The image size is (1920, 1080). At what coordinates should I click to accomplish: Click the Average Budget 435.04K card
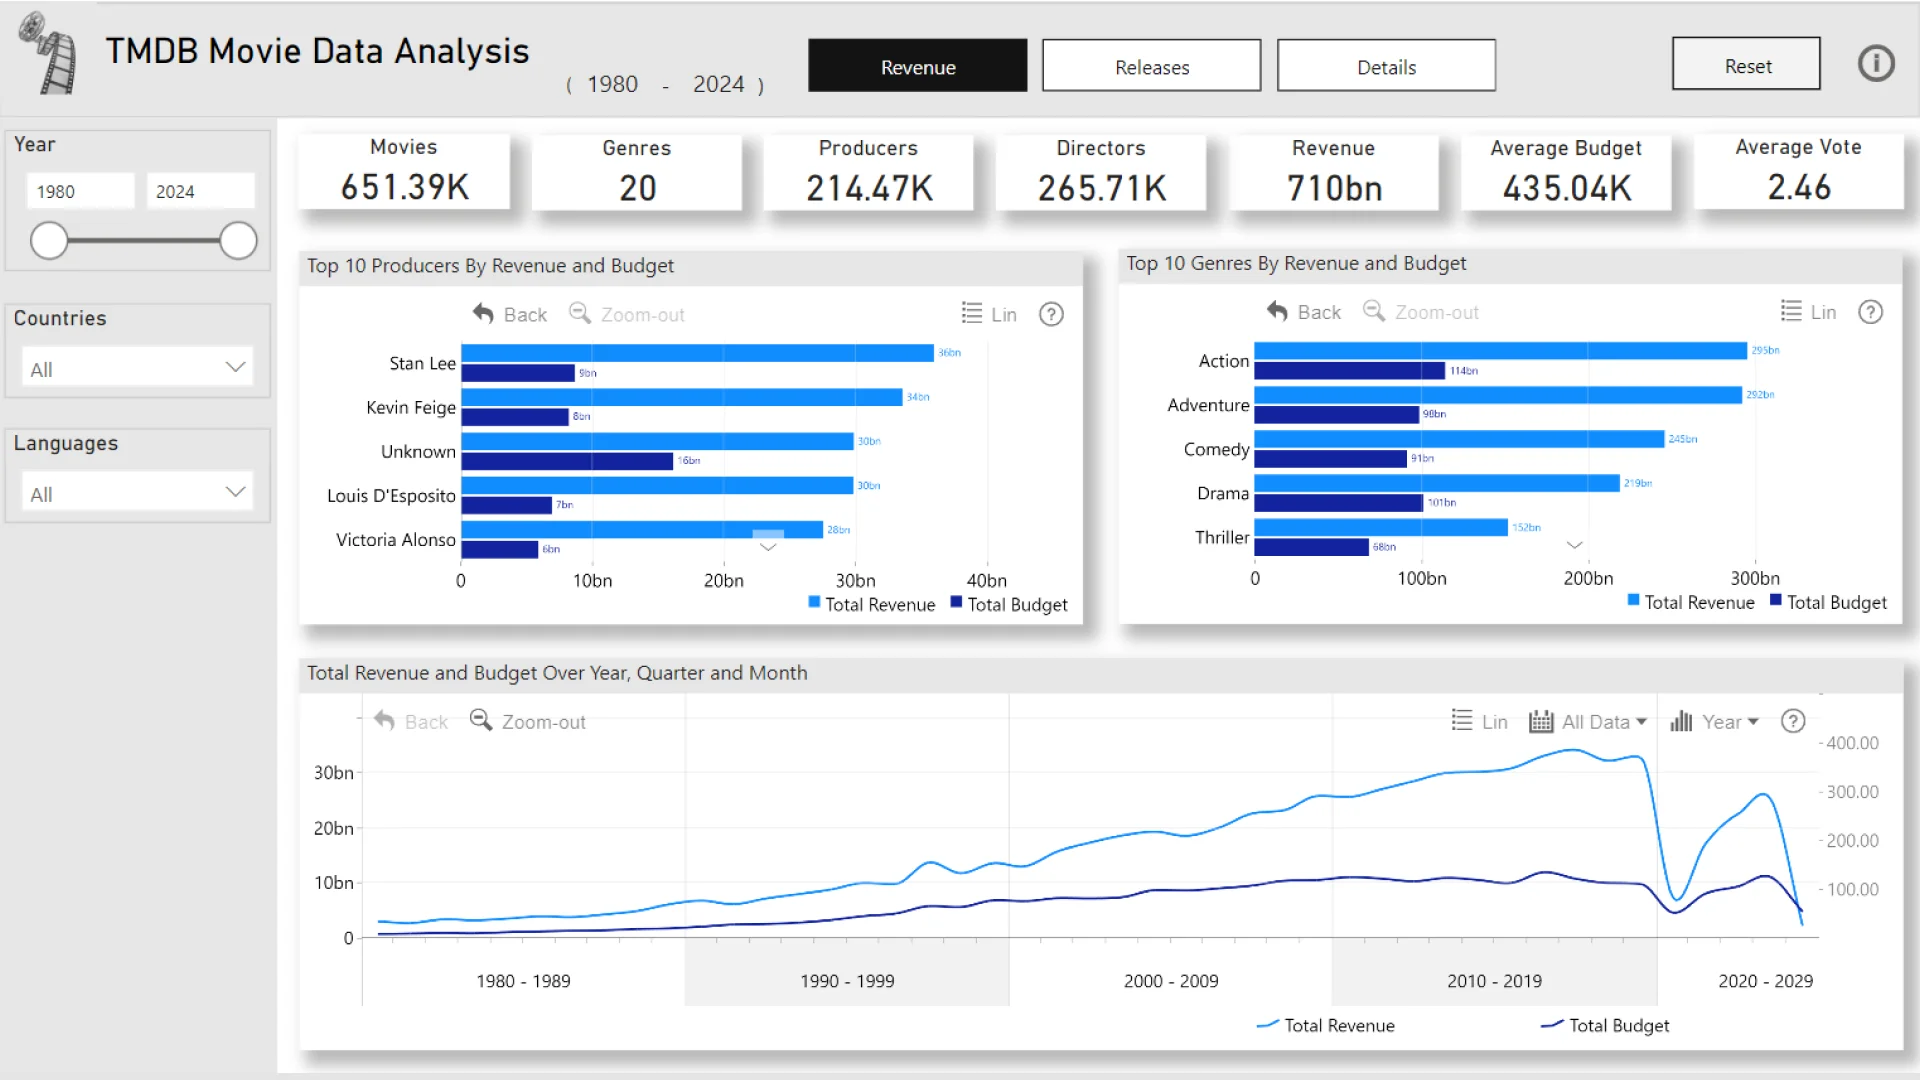pyautogui.click(x=1566, y=171)
